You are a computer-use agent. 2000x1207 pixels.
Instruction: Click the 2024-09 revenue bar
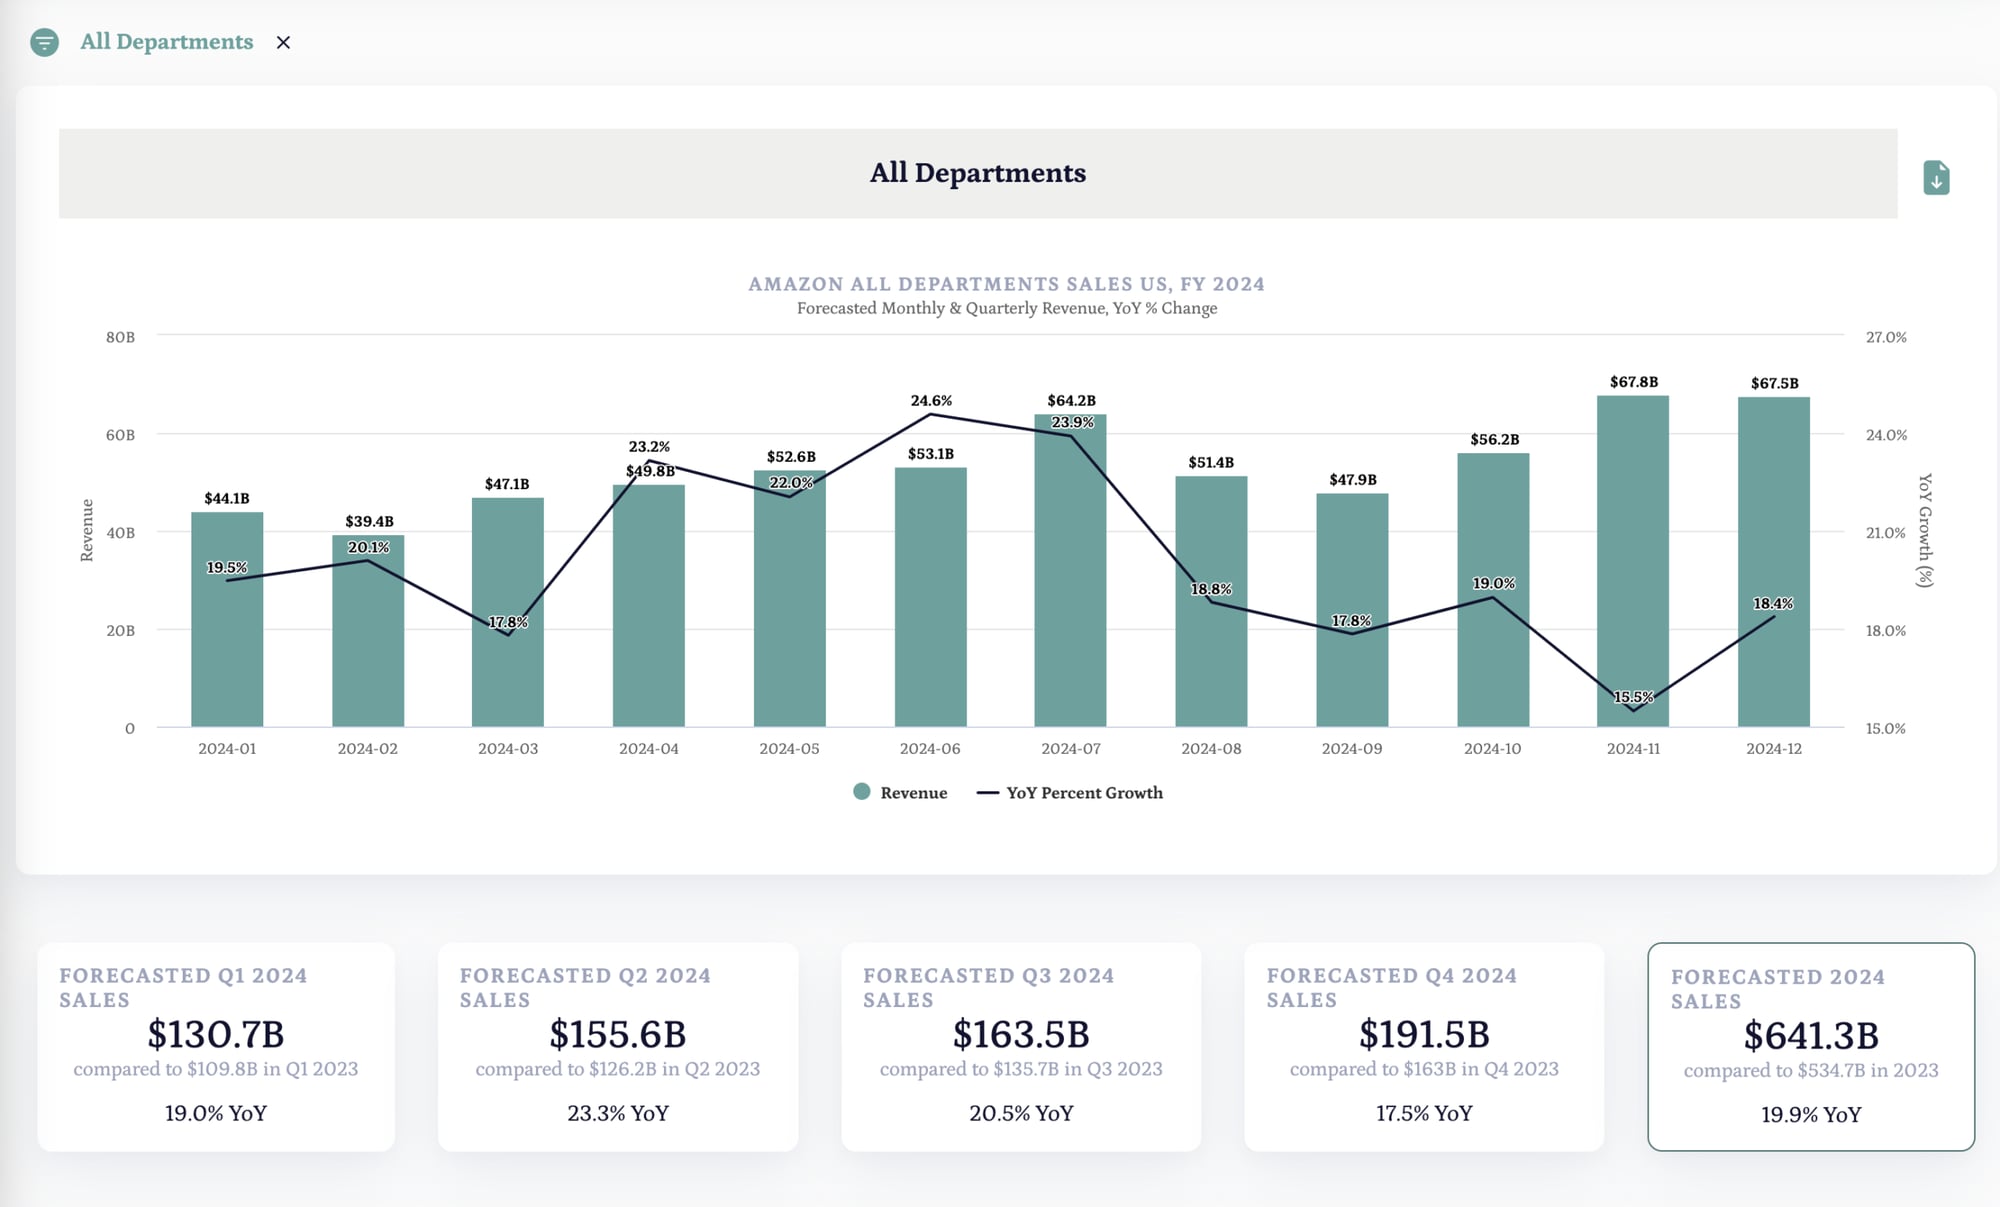(x=1352, y=610)
